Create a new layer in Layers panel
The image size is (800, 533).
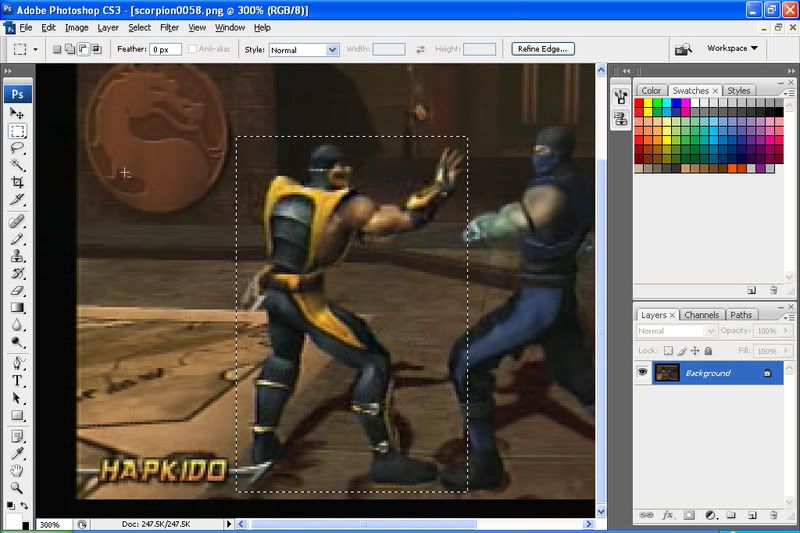tap(752, 515)
